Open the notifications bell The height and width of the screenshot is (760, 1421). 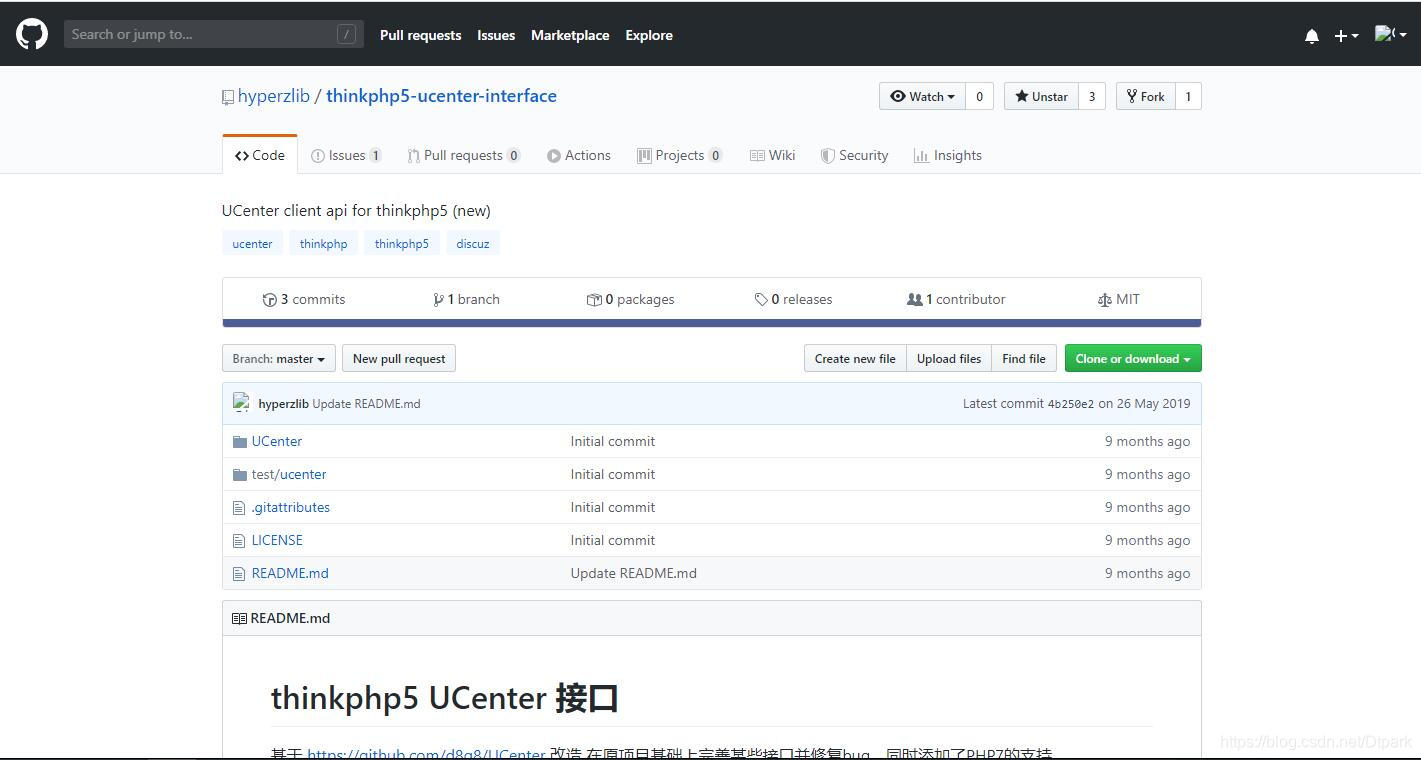(1312, 36)
